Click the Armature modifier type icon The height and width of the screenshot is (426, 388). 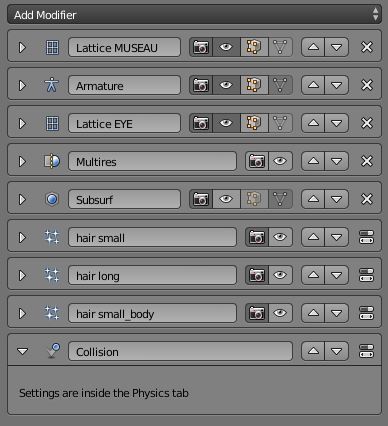[52, 85]
